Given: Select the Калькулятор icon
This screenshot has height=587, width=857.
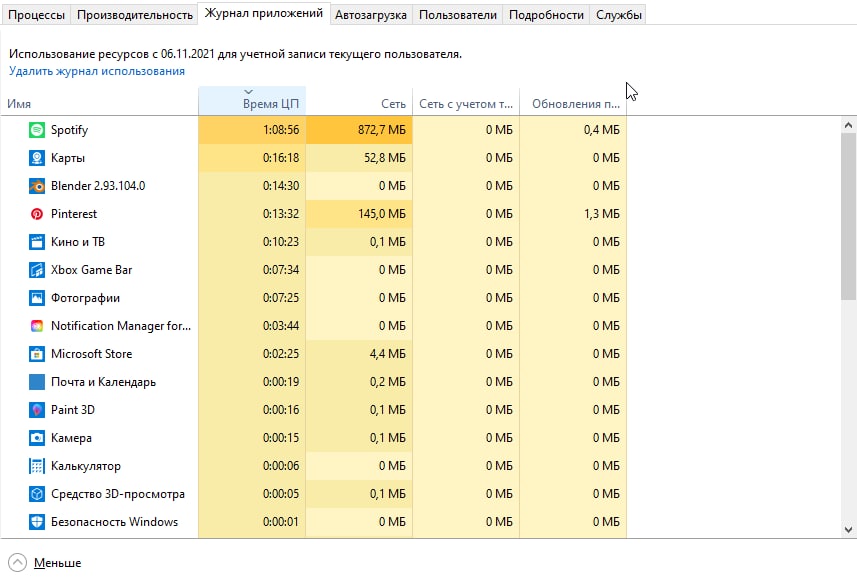Looking at the screenshot, I should (x=37, y=466).
